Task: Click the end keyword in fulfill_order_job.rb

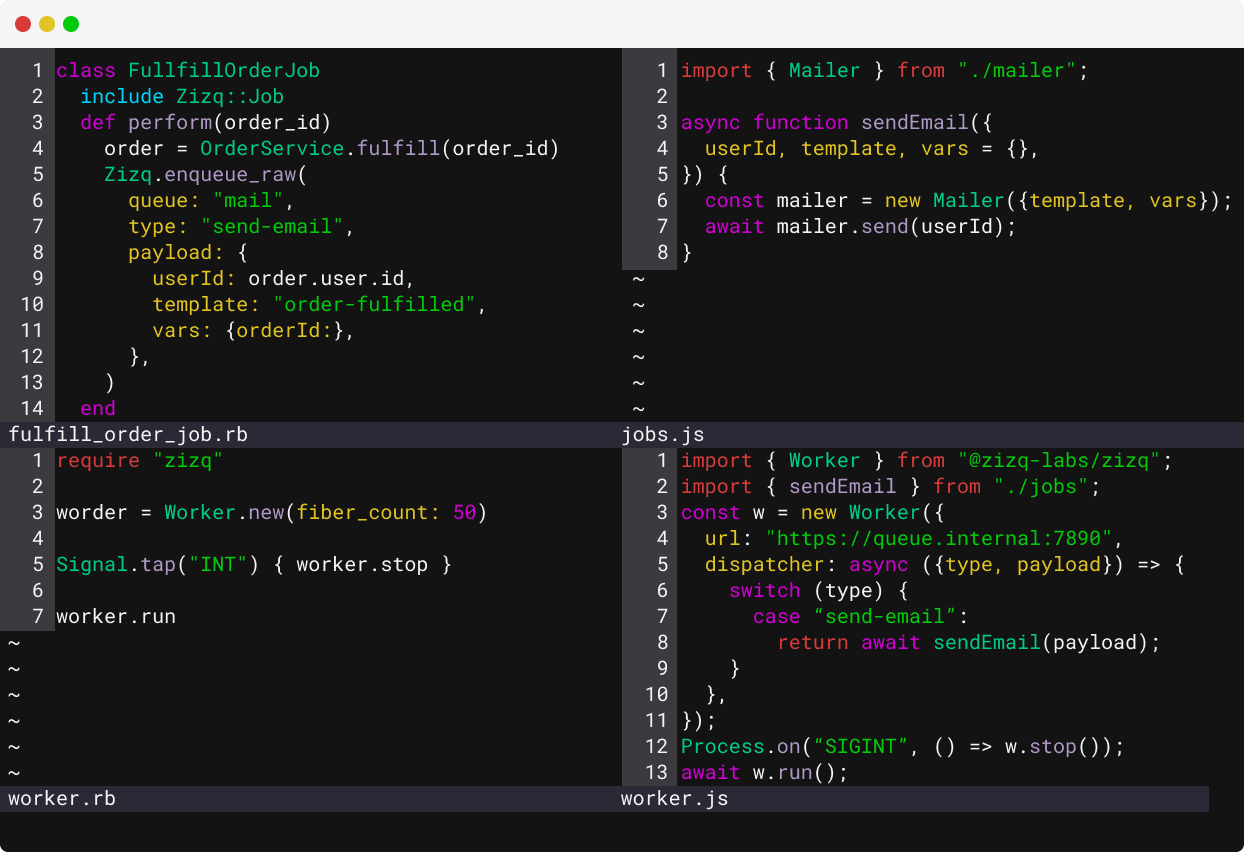Action: point(98,408)
